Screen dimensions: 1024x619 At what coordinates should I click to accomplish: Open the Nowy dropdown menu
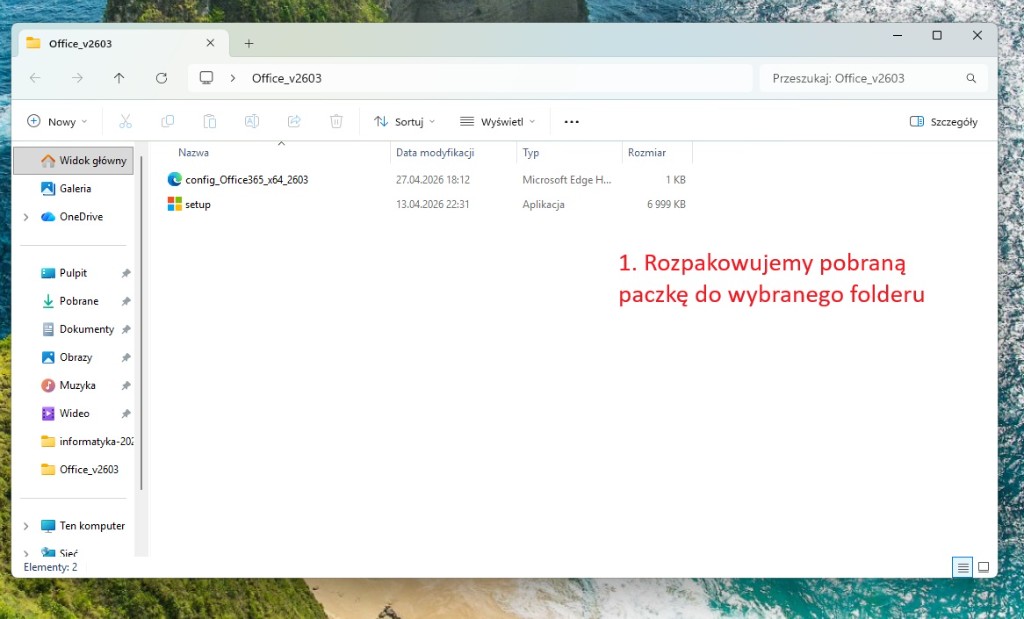point(57,121)
